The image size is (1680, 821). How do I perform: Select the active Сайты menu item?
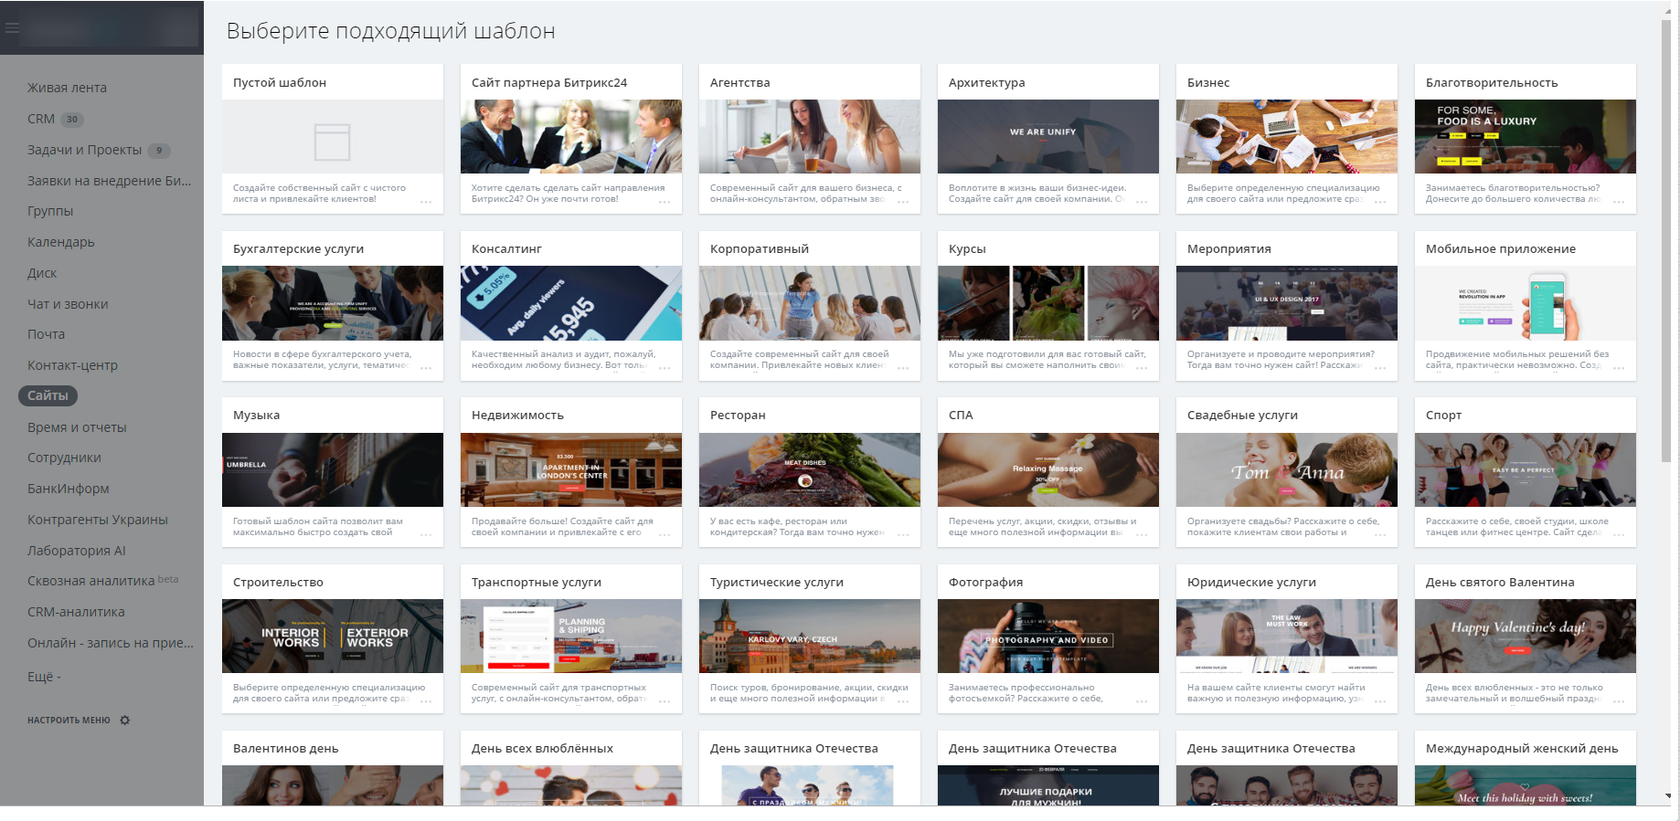click(48, 396)
